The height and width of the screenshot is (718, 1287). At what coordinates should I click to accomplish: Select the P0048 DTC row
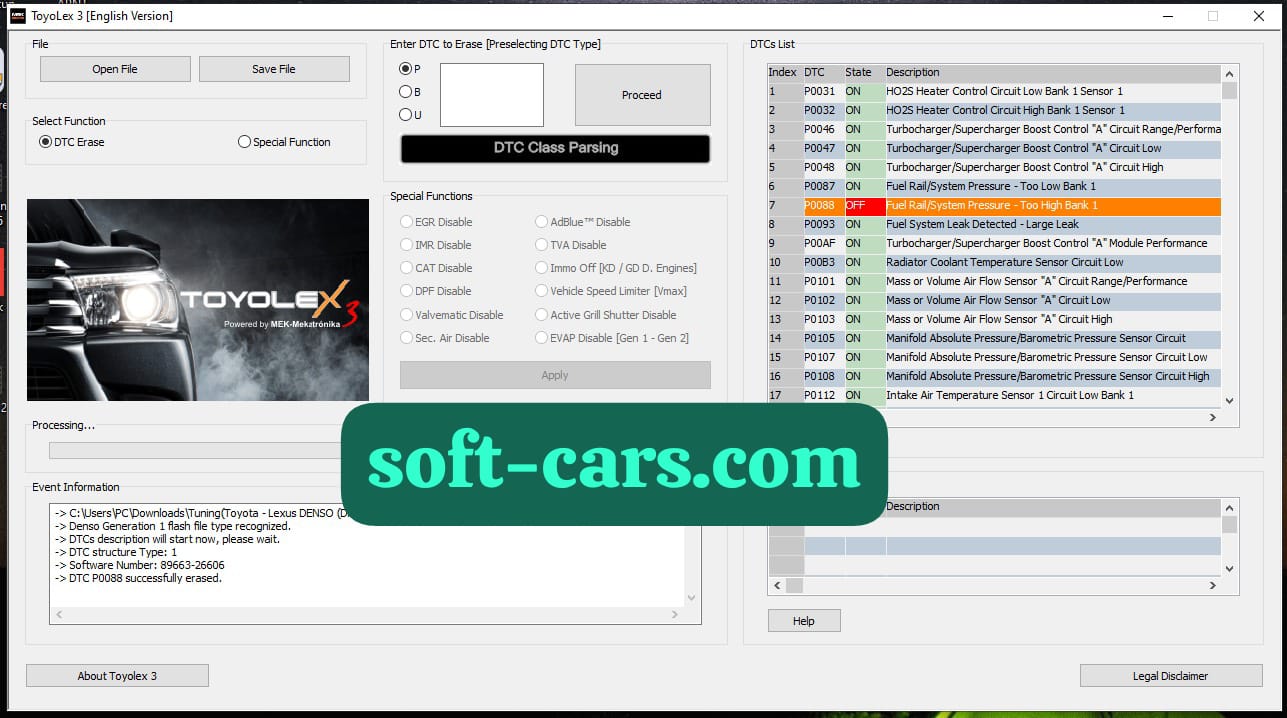[x=994, y=167]
